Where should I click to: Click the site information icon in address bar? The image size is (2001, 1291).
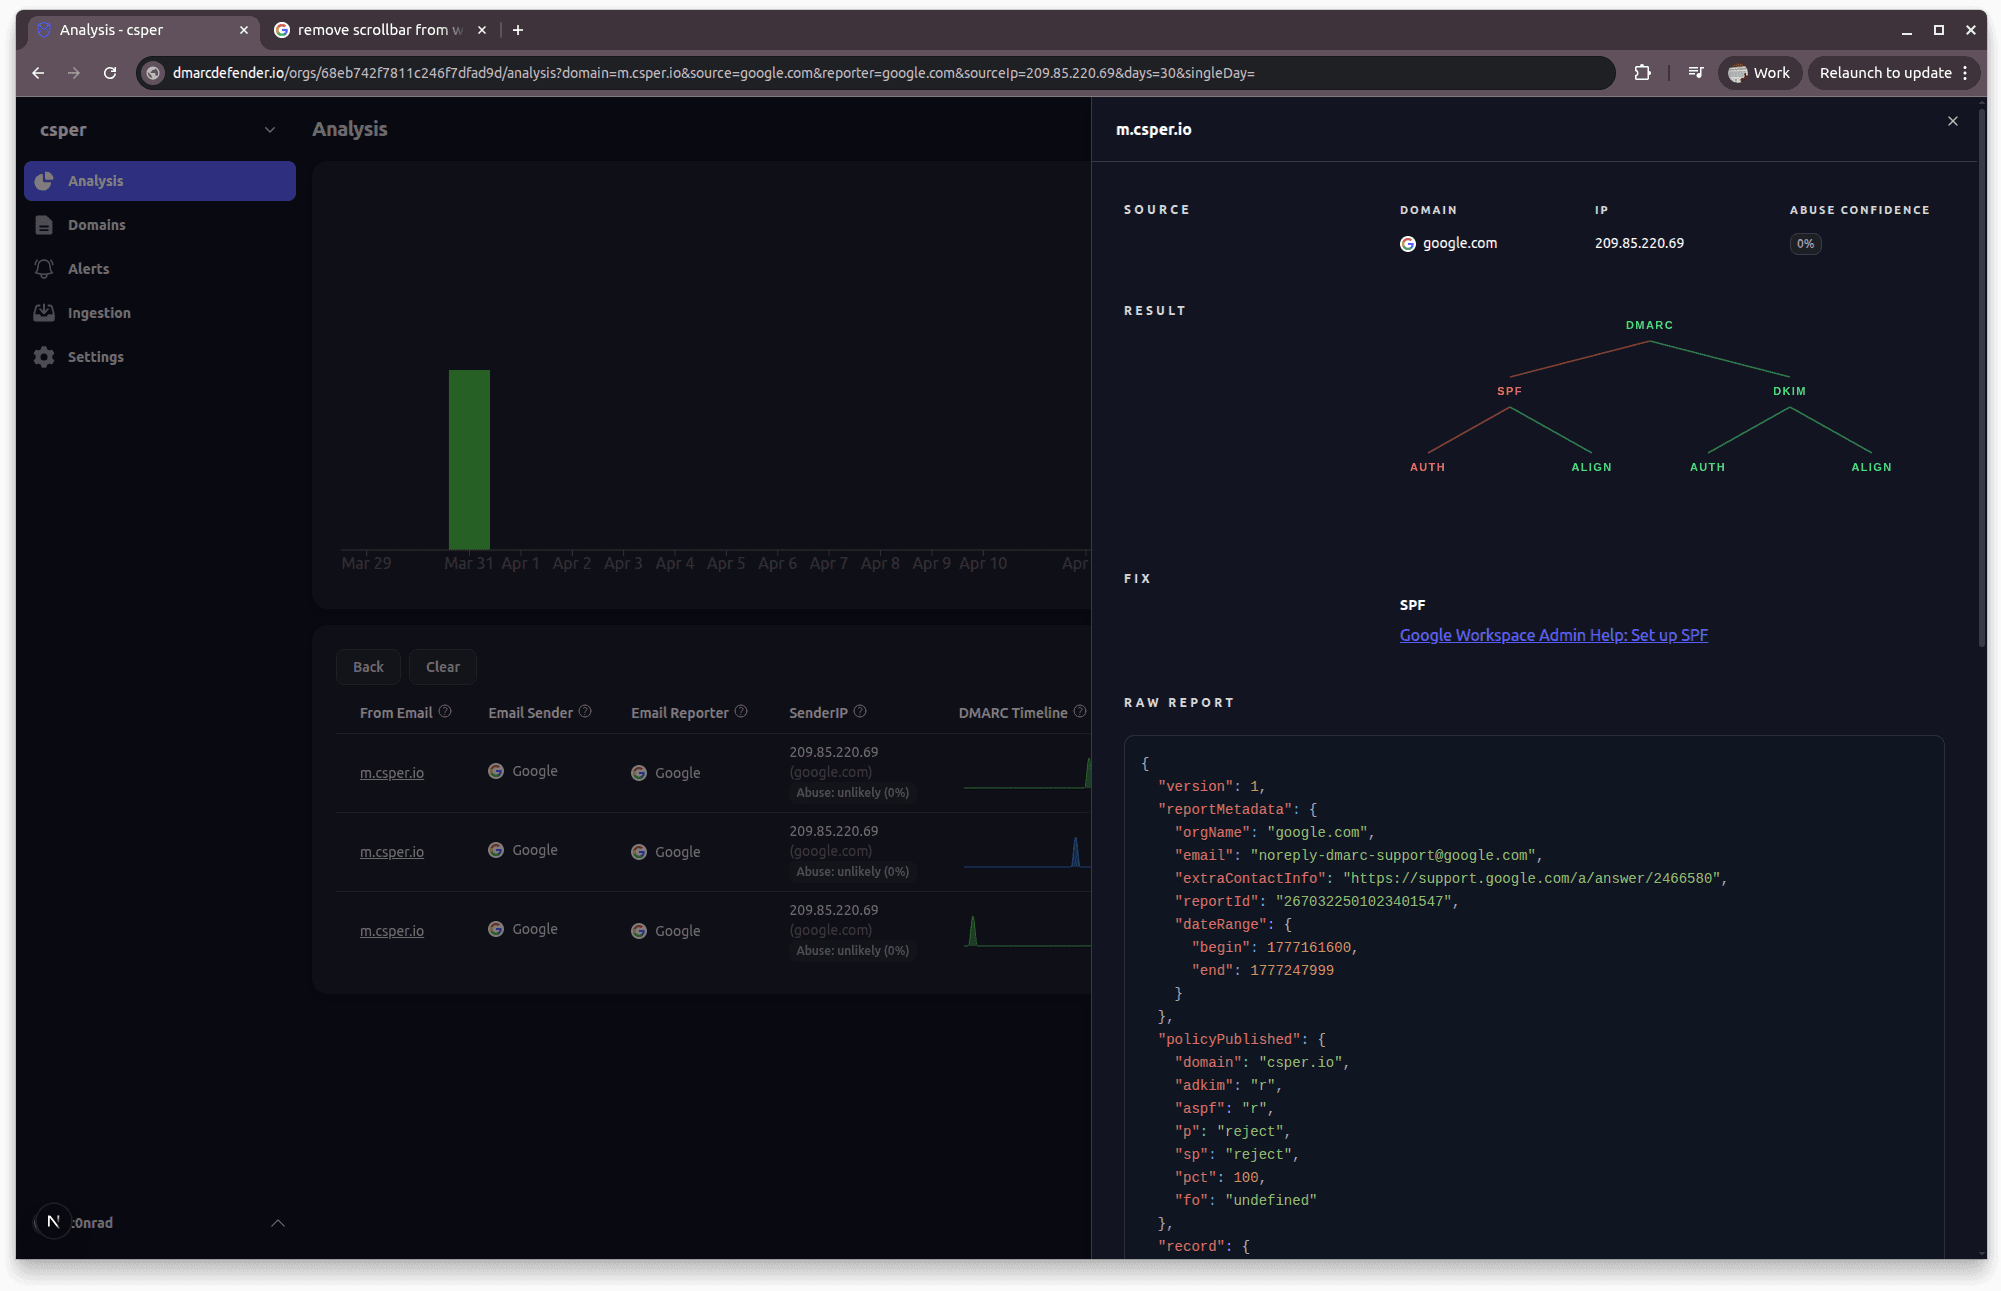point(153,73)
